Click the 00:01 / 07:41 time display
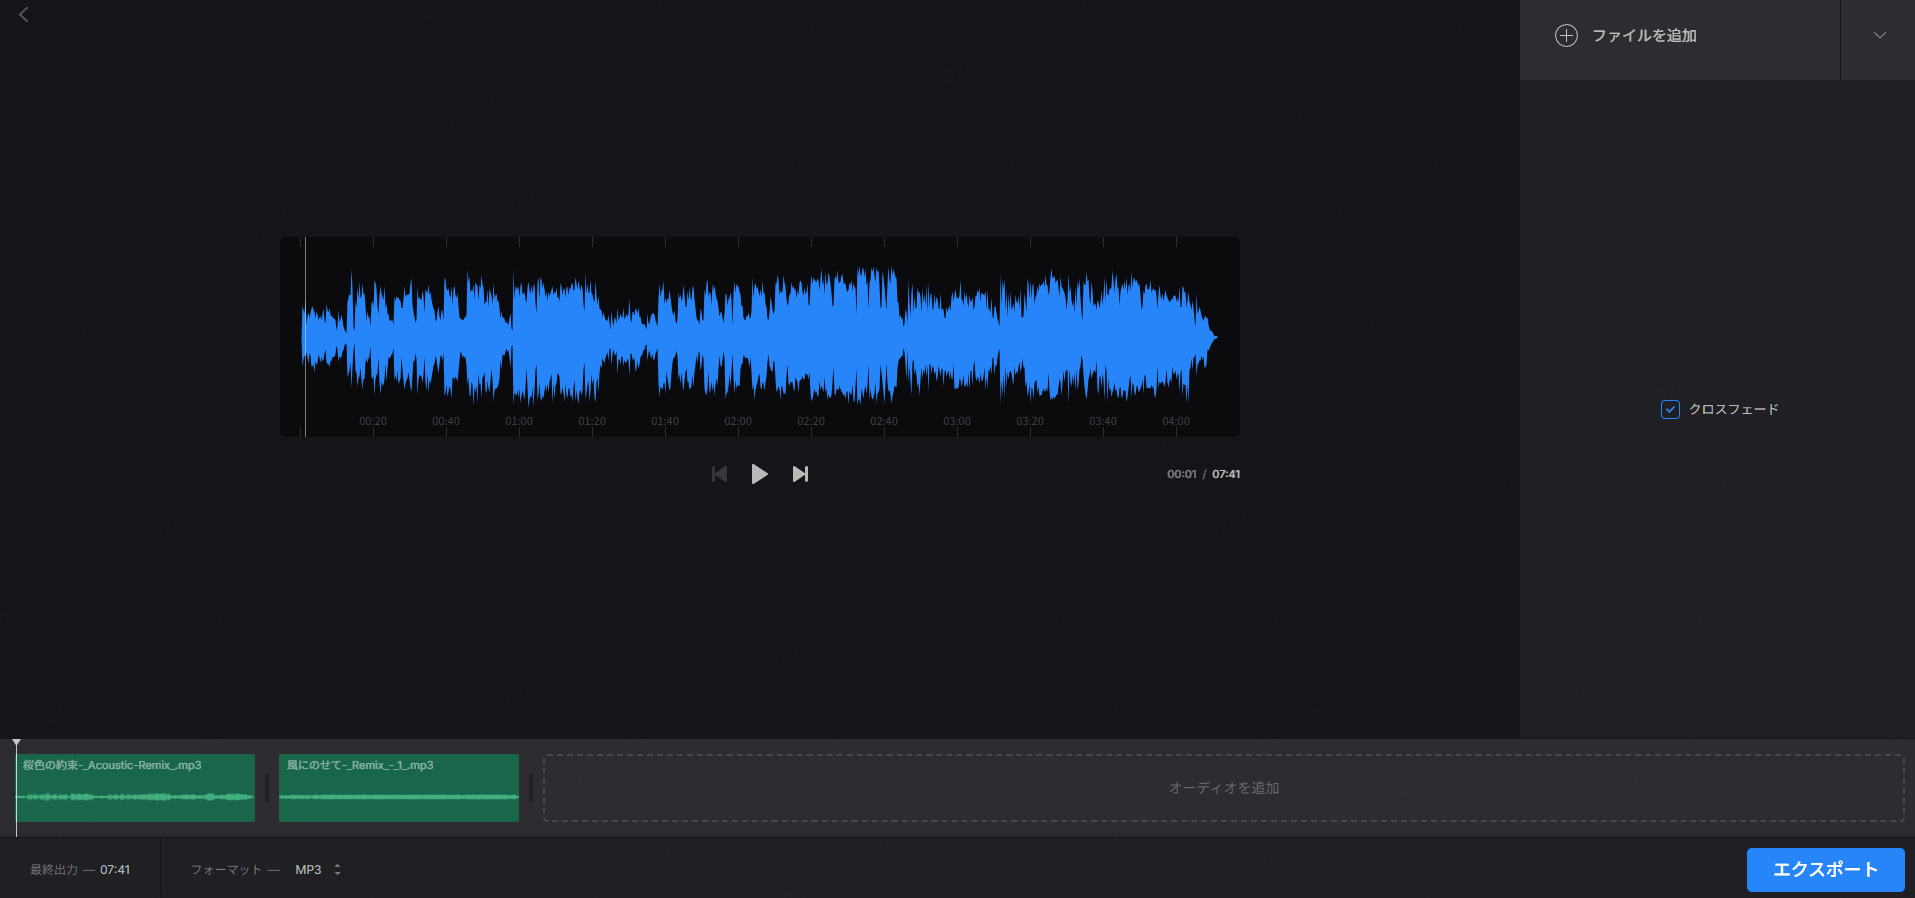 [1203, 474]
